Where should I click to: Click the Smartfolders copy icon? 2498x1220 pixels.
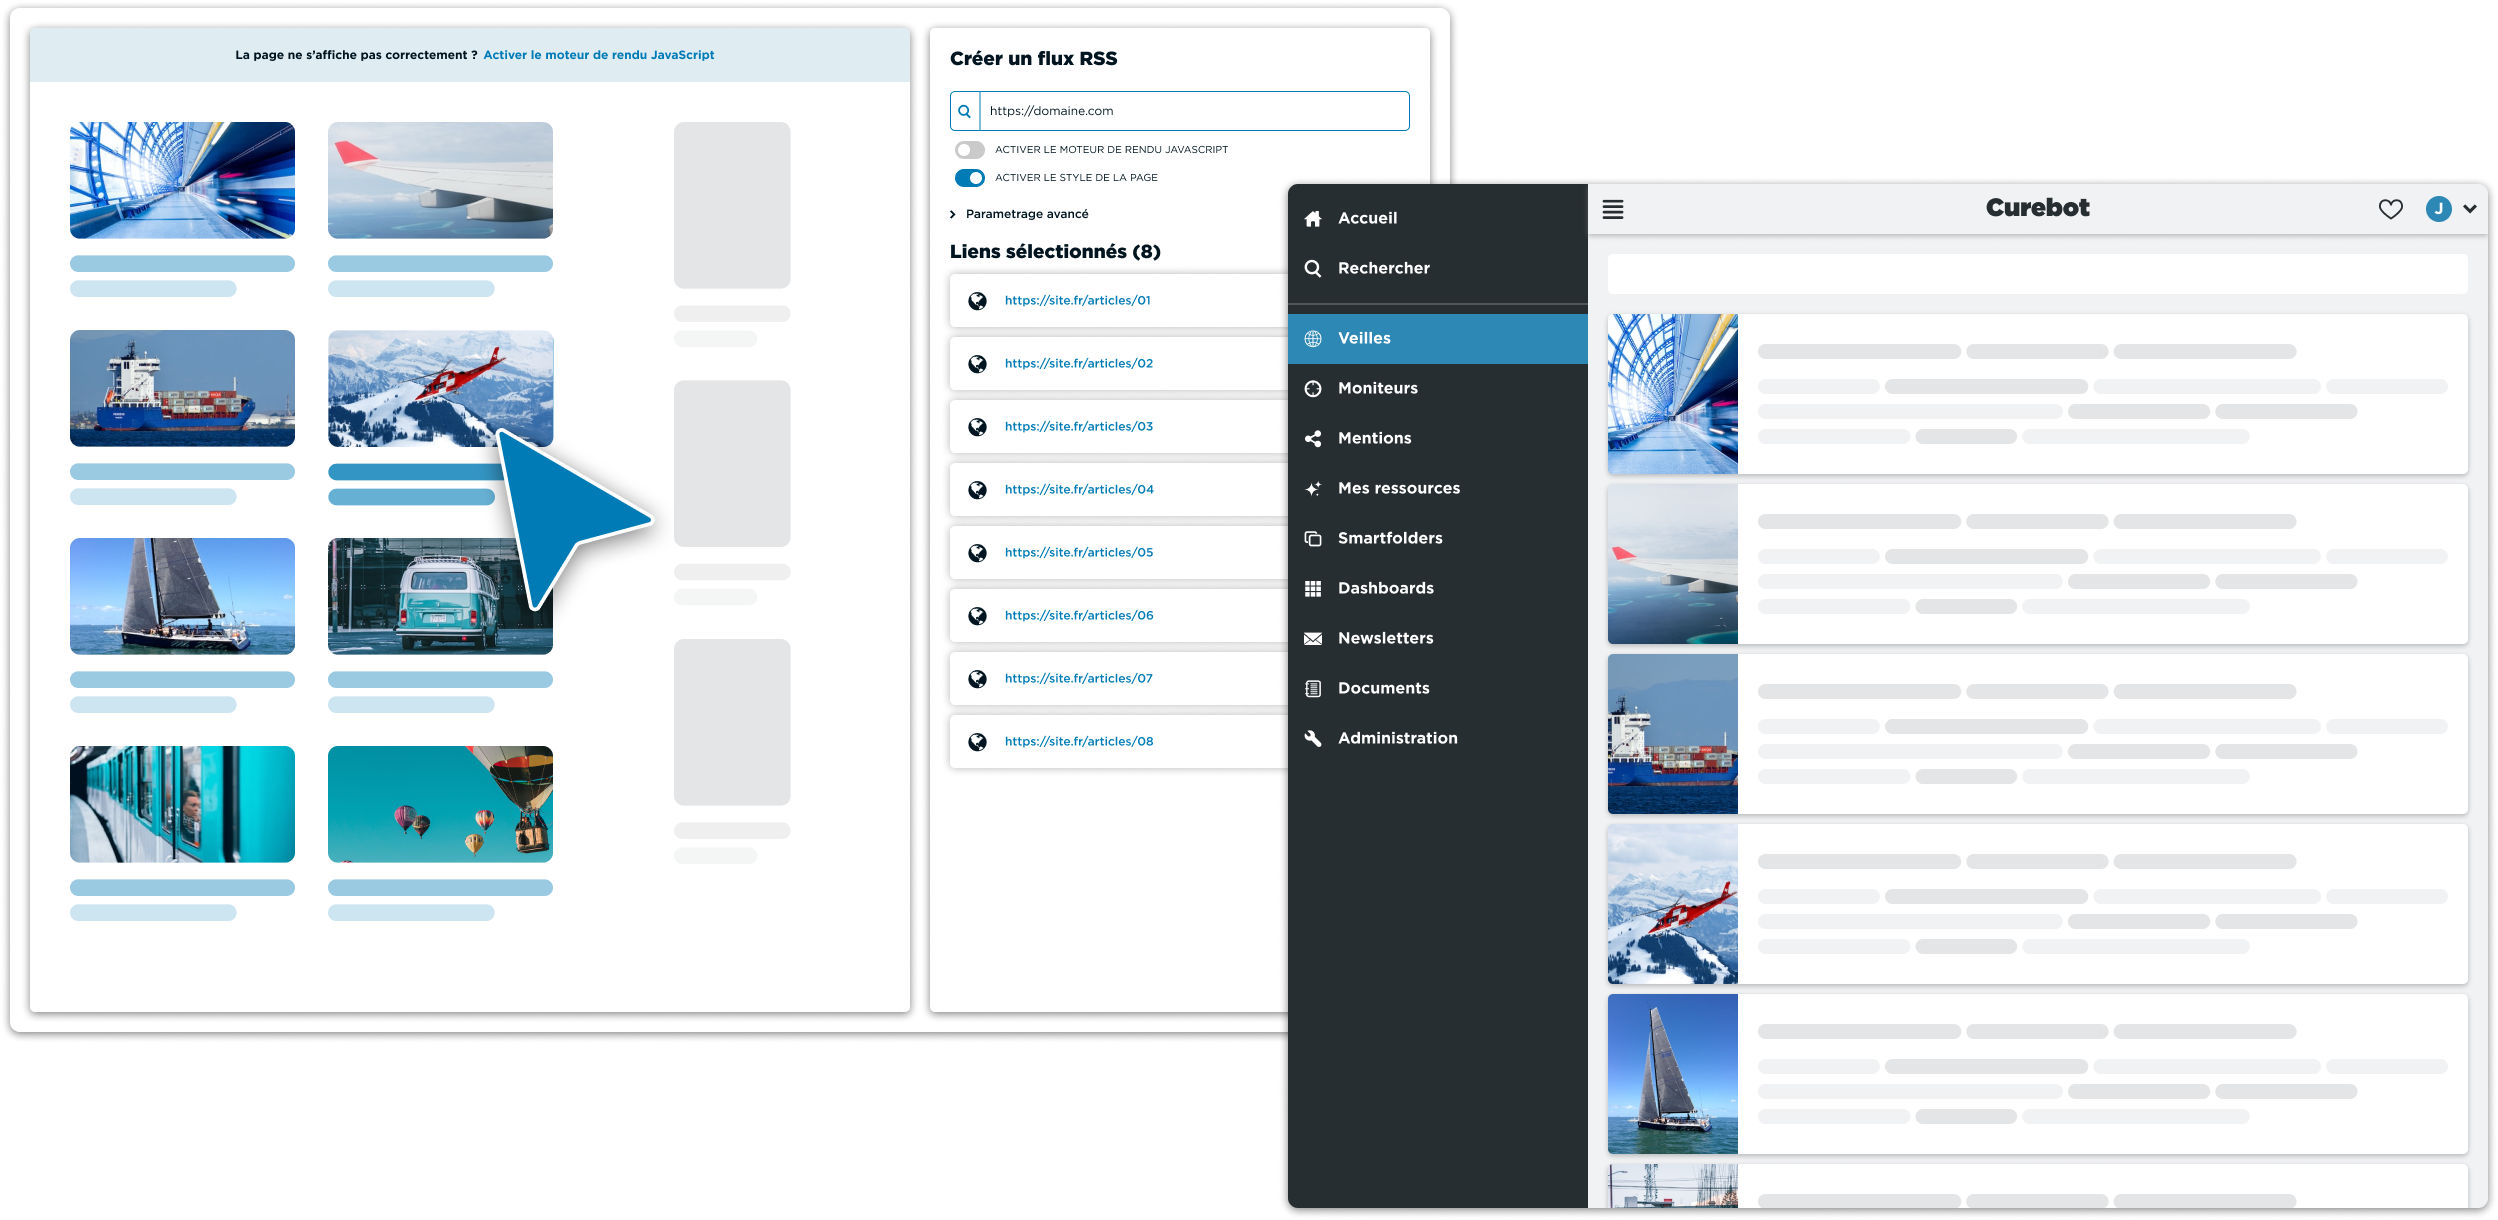pyautogui.click(x=1313, y=538)
